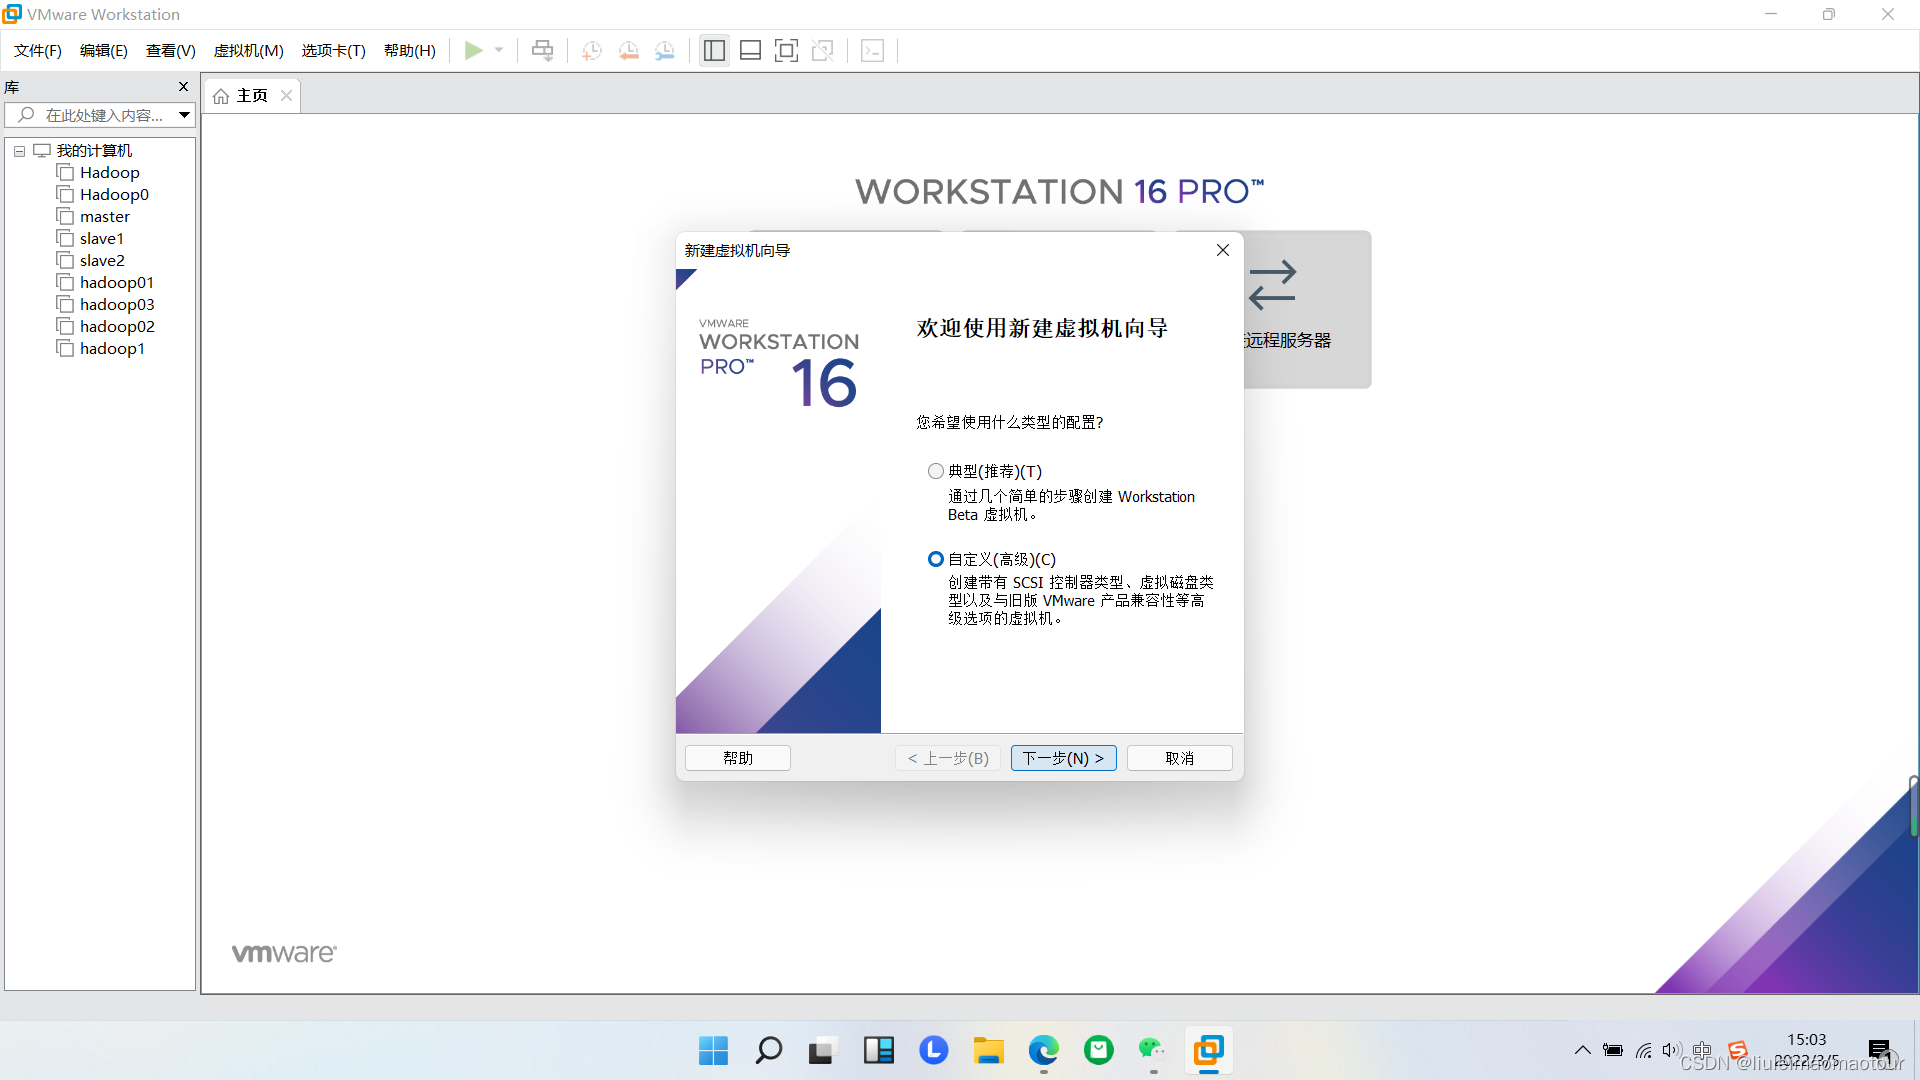Open Microsoft Edge from the taskbar
The width and height of the screenshot is (1920, 1080).
(1043, 1050)
